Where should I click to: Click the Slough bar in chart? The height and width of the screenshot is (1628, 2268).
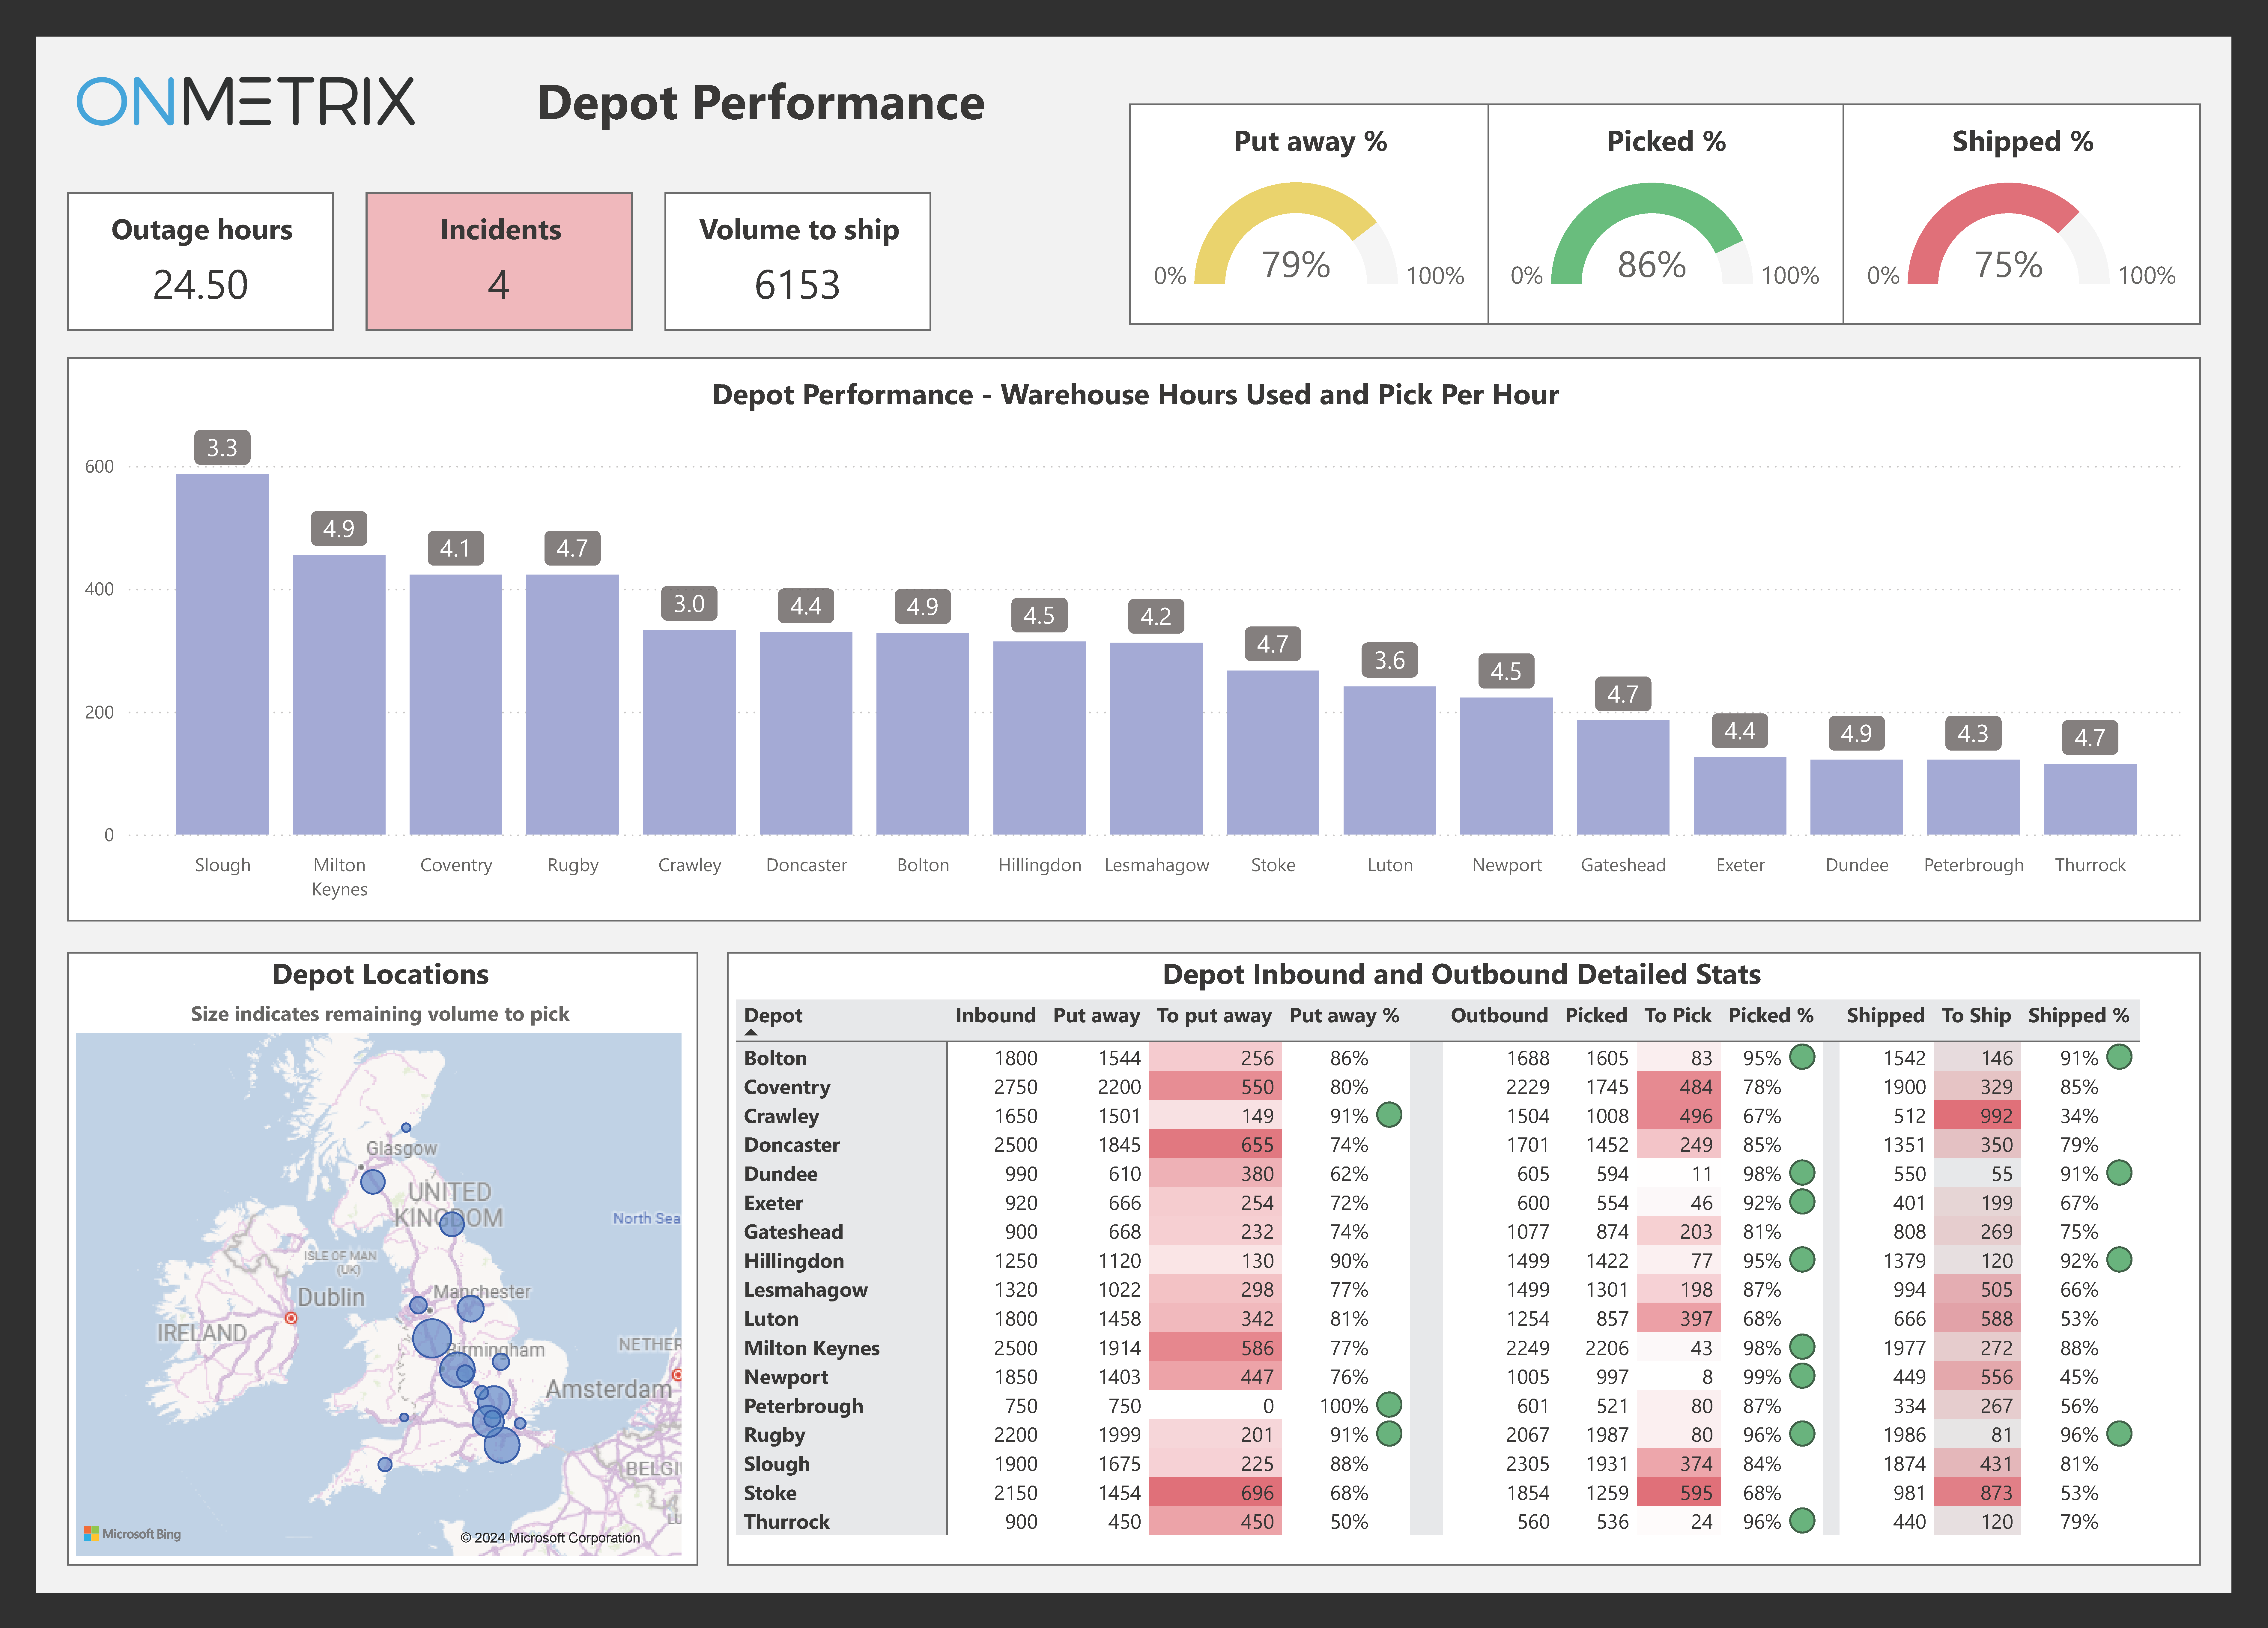click(222, 654)
